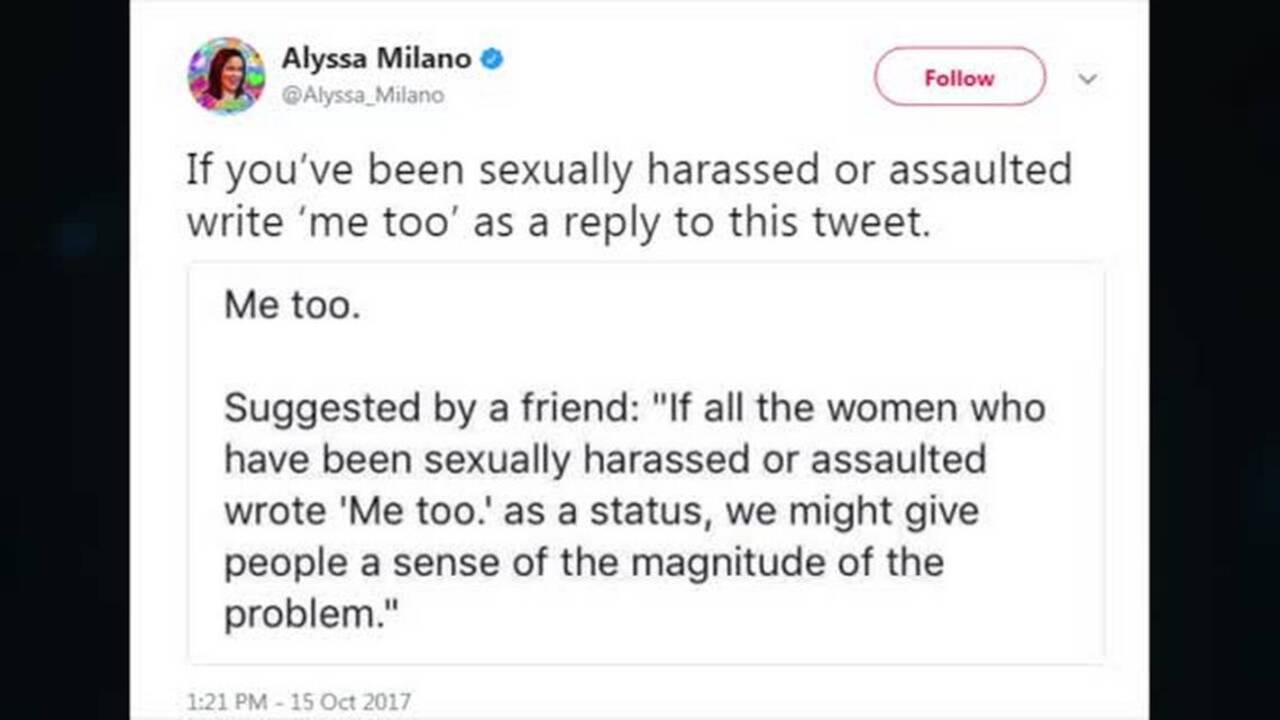Click the blue verified badge next to Alyssa Milano
1280x720 pixels.
click(x=490, y=59)
